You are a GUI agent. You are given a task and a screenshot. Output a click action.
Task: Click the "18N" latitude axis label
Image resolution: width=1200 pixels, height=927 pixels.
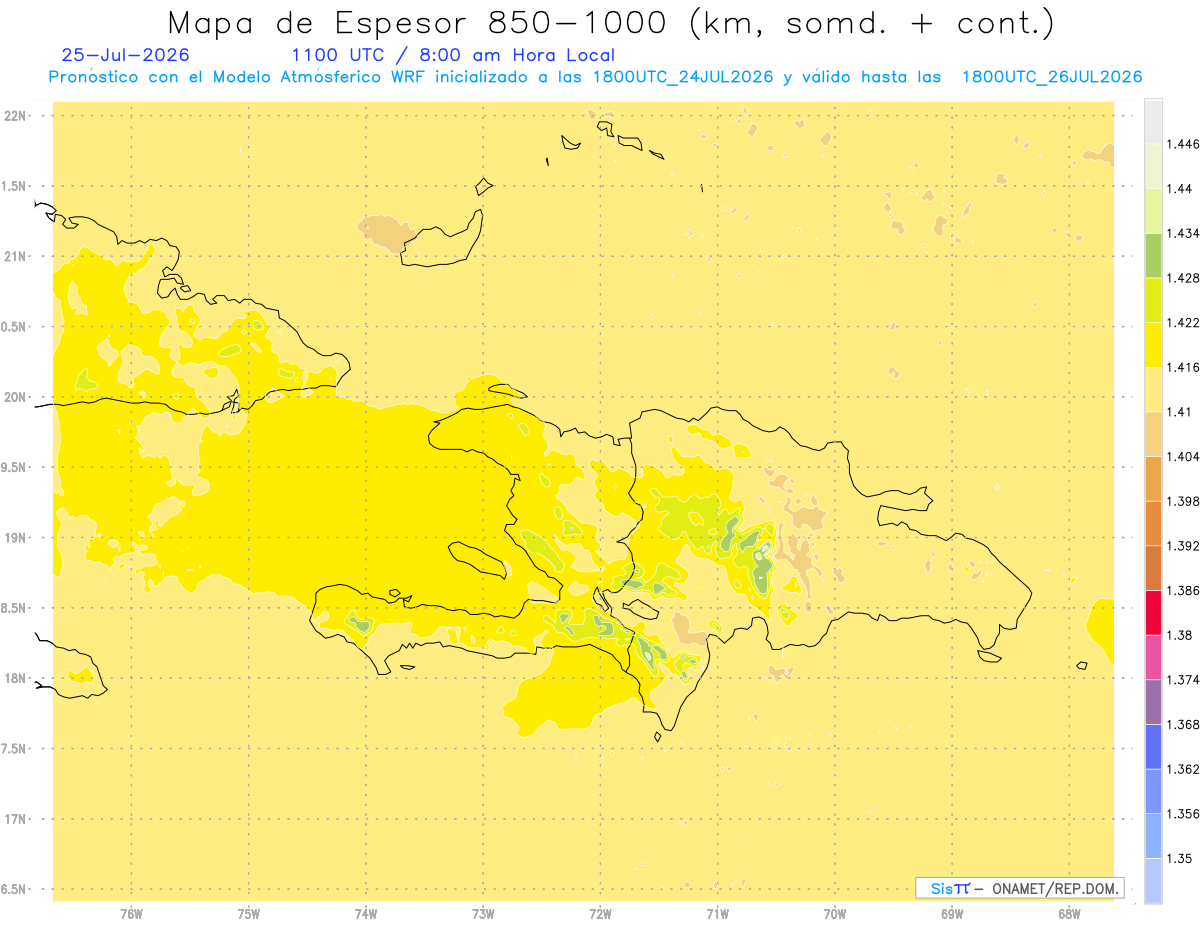[17, 678]
